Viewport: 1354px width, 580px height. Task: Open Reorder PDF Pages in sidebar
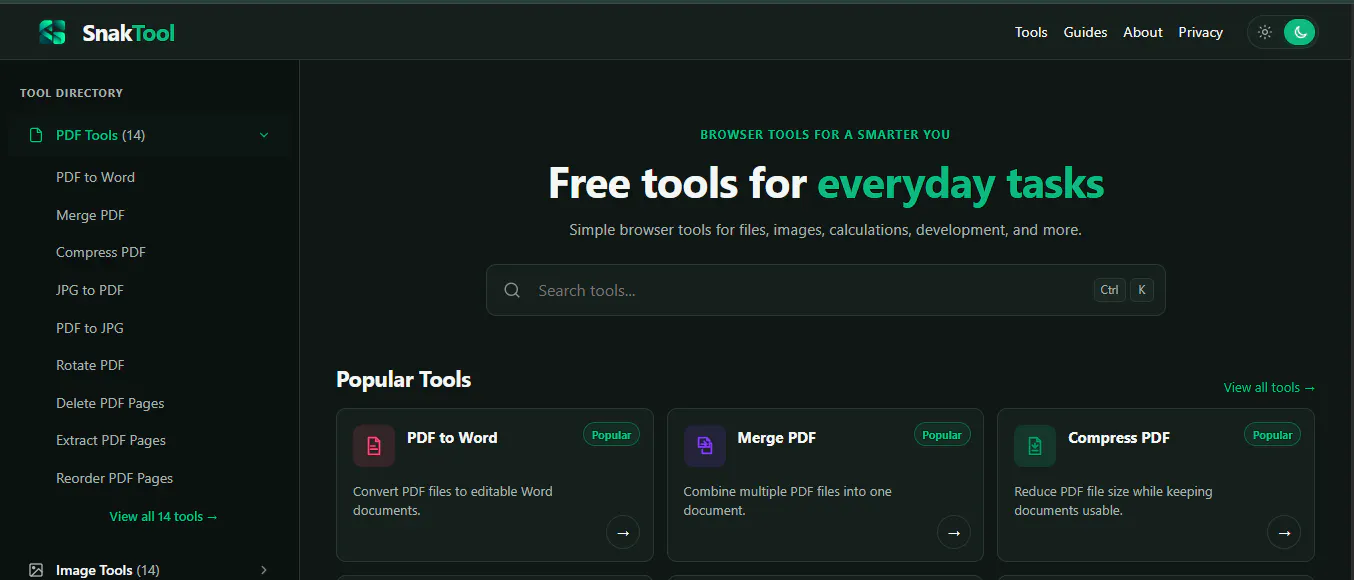point(114,478)
